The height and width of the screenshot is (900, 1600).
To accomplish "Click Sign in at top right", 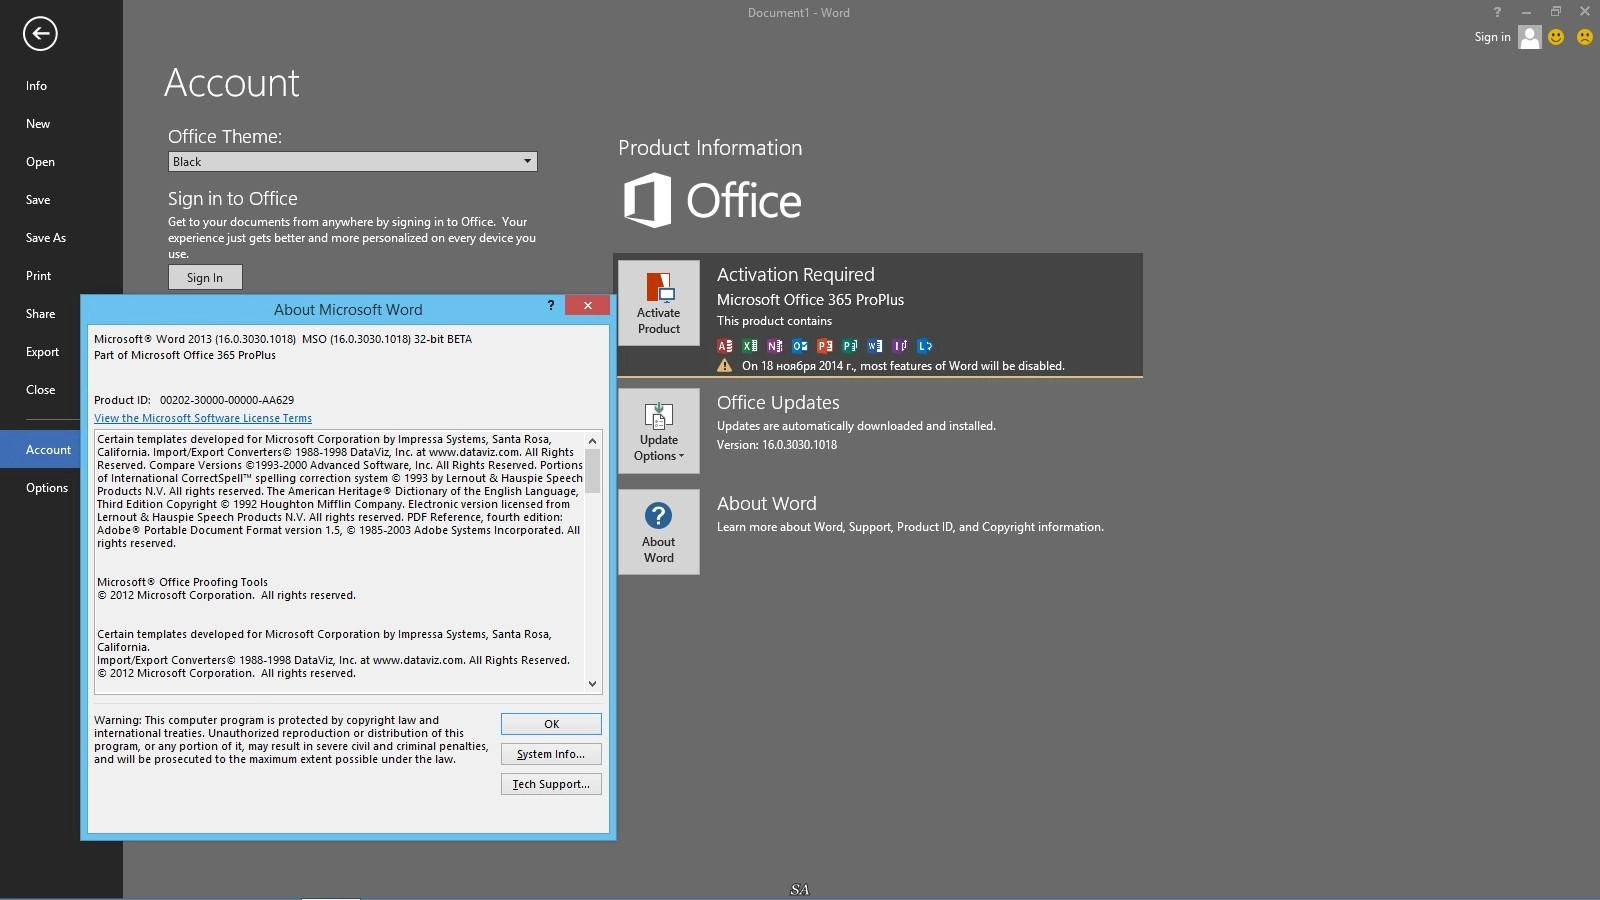I will click(x=1492, y=37).
